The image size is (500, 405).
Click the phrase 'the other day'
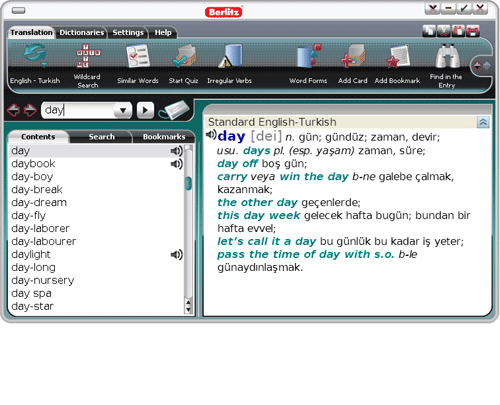(257, 203)
